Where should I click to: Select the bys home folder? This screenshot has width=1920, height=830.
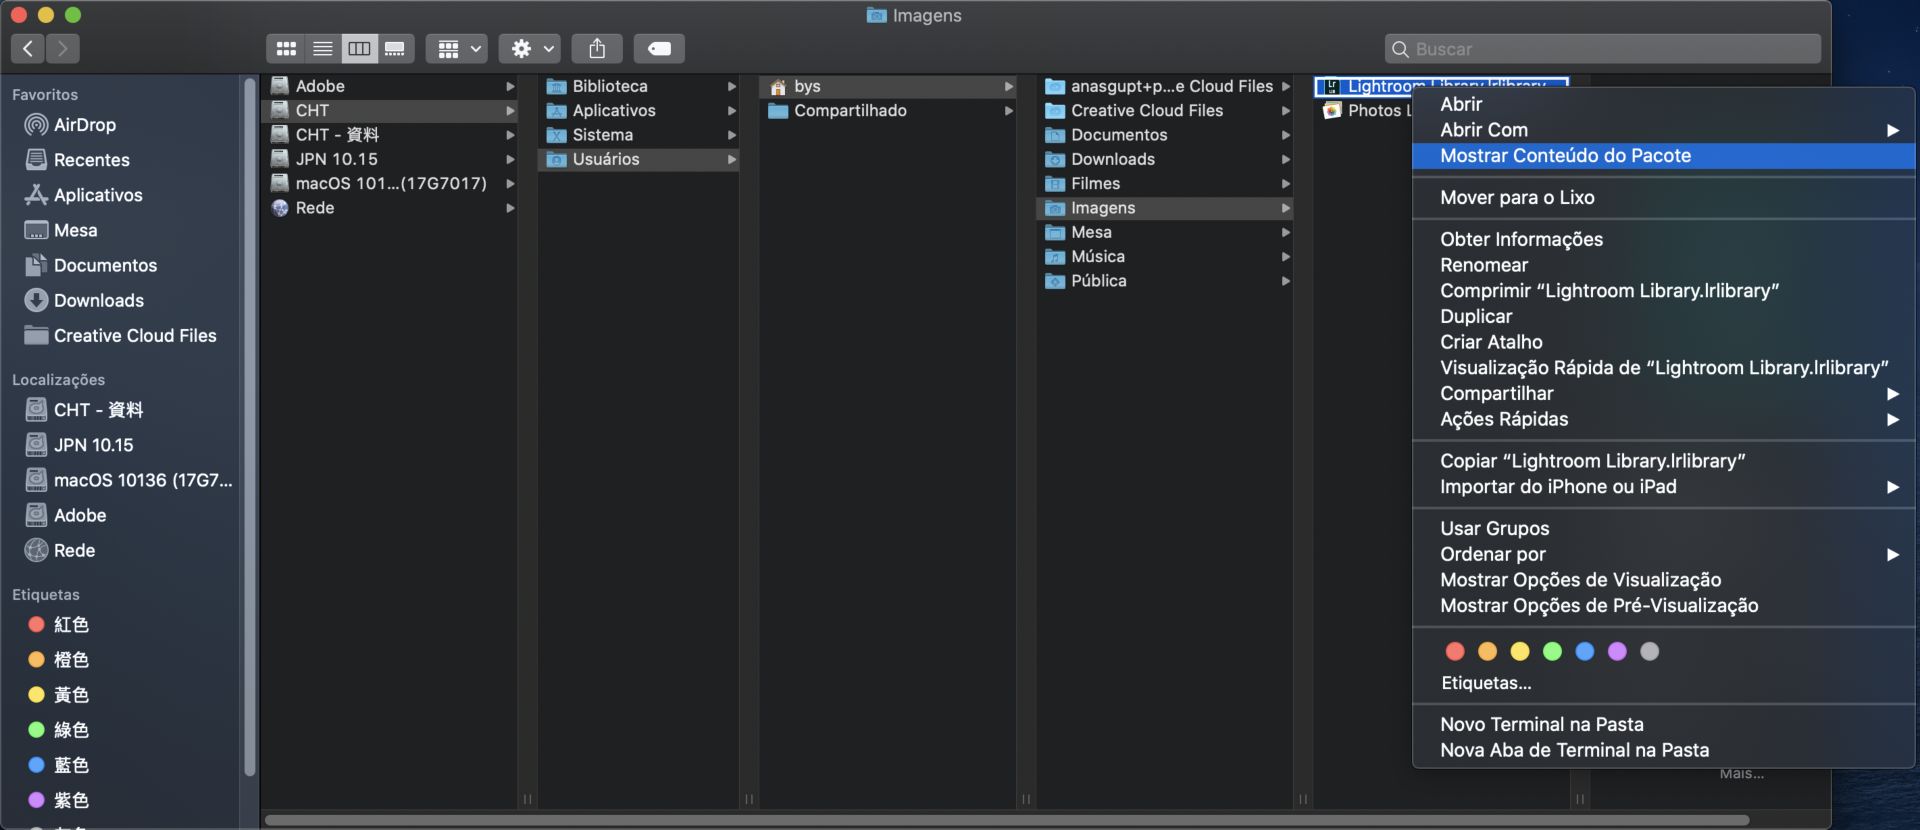(889, 86)
